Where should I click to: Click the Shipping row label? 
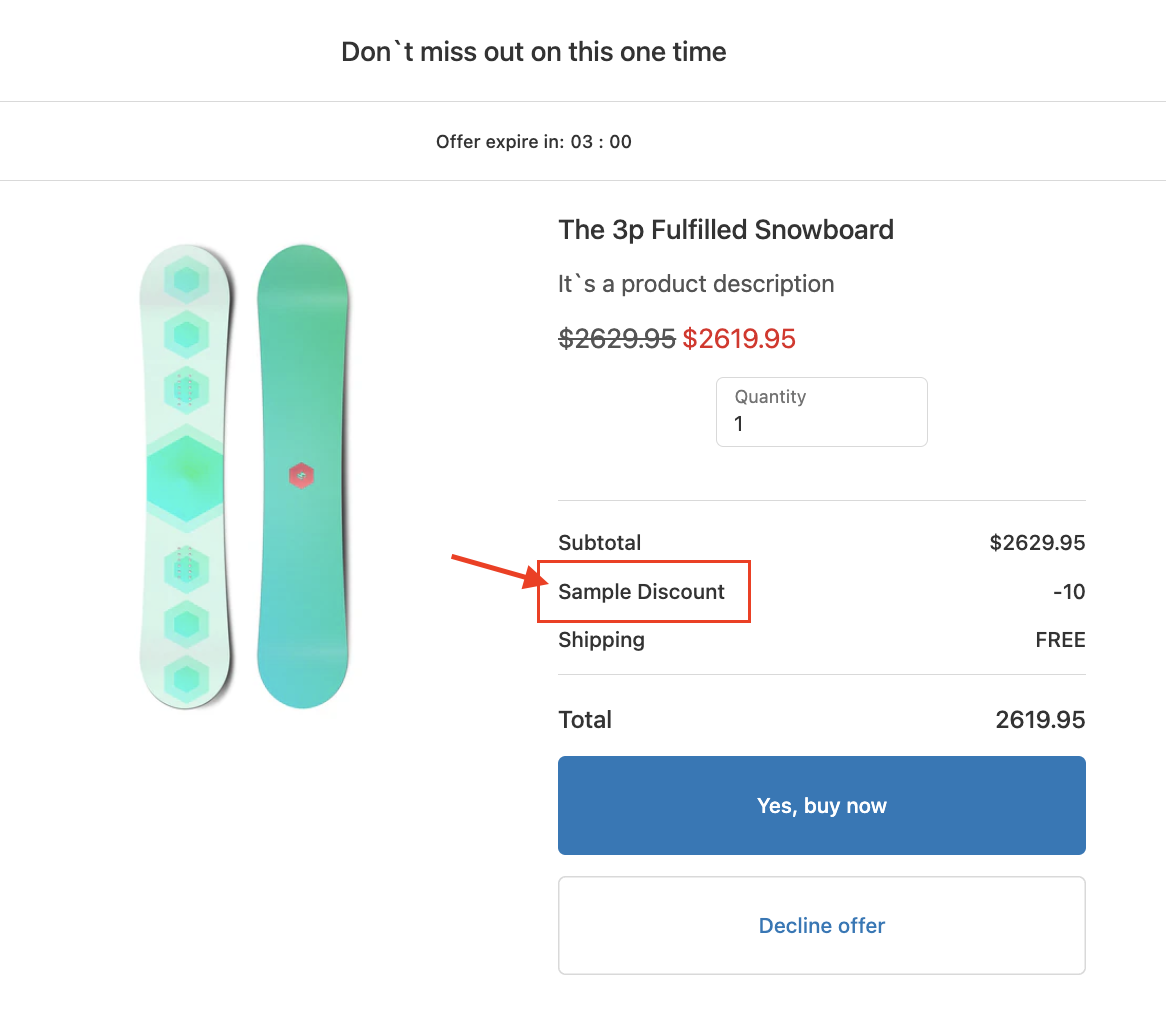point(601,640)
